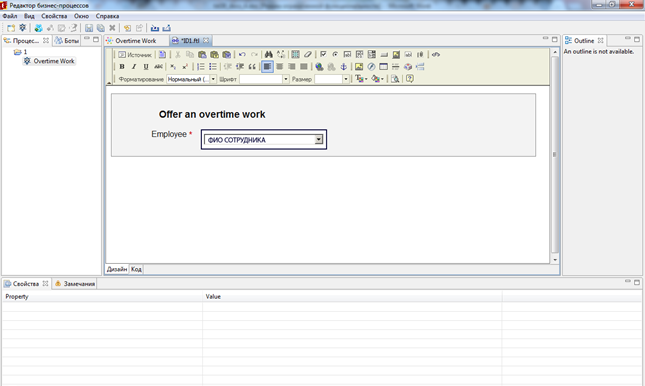
Task: Open Find with the binoculars icon
Action: pos(269,54)
